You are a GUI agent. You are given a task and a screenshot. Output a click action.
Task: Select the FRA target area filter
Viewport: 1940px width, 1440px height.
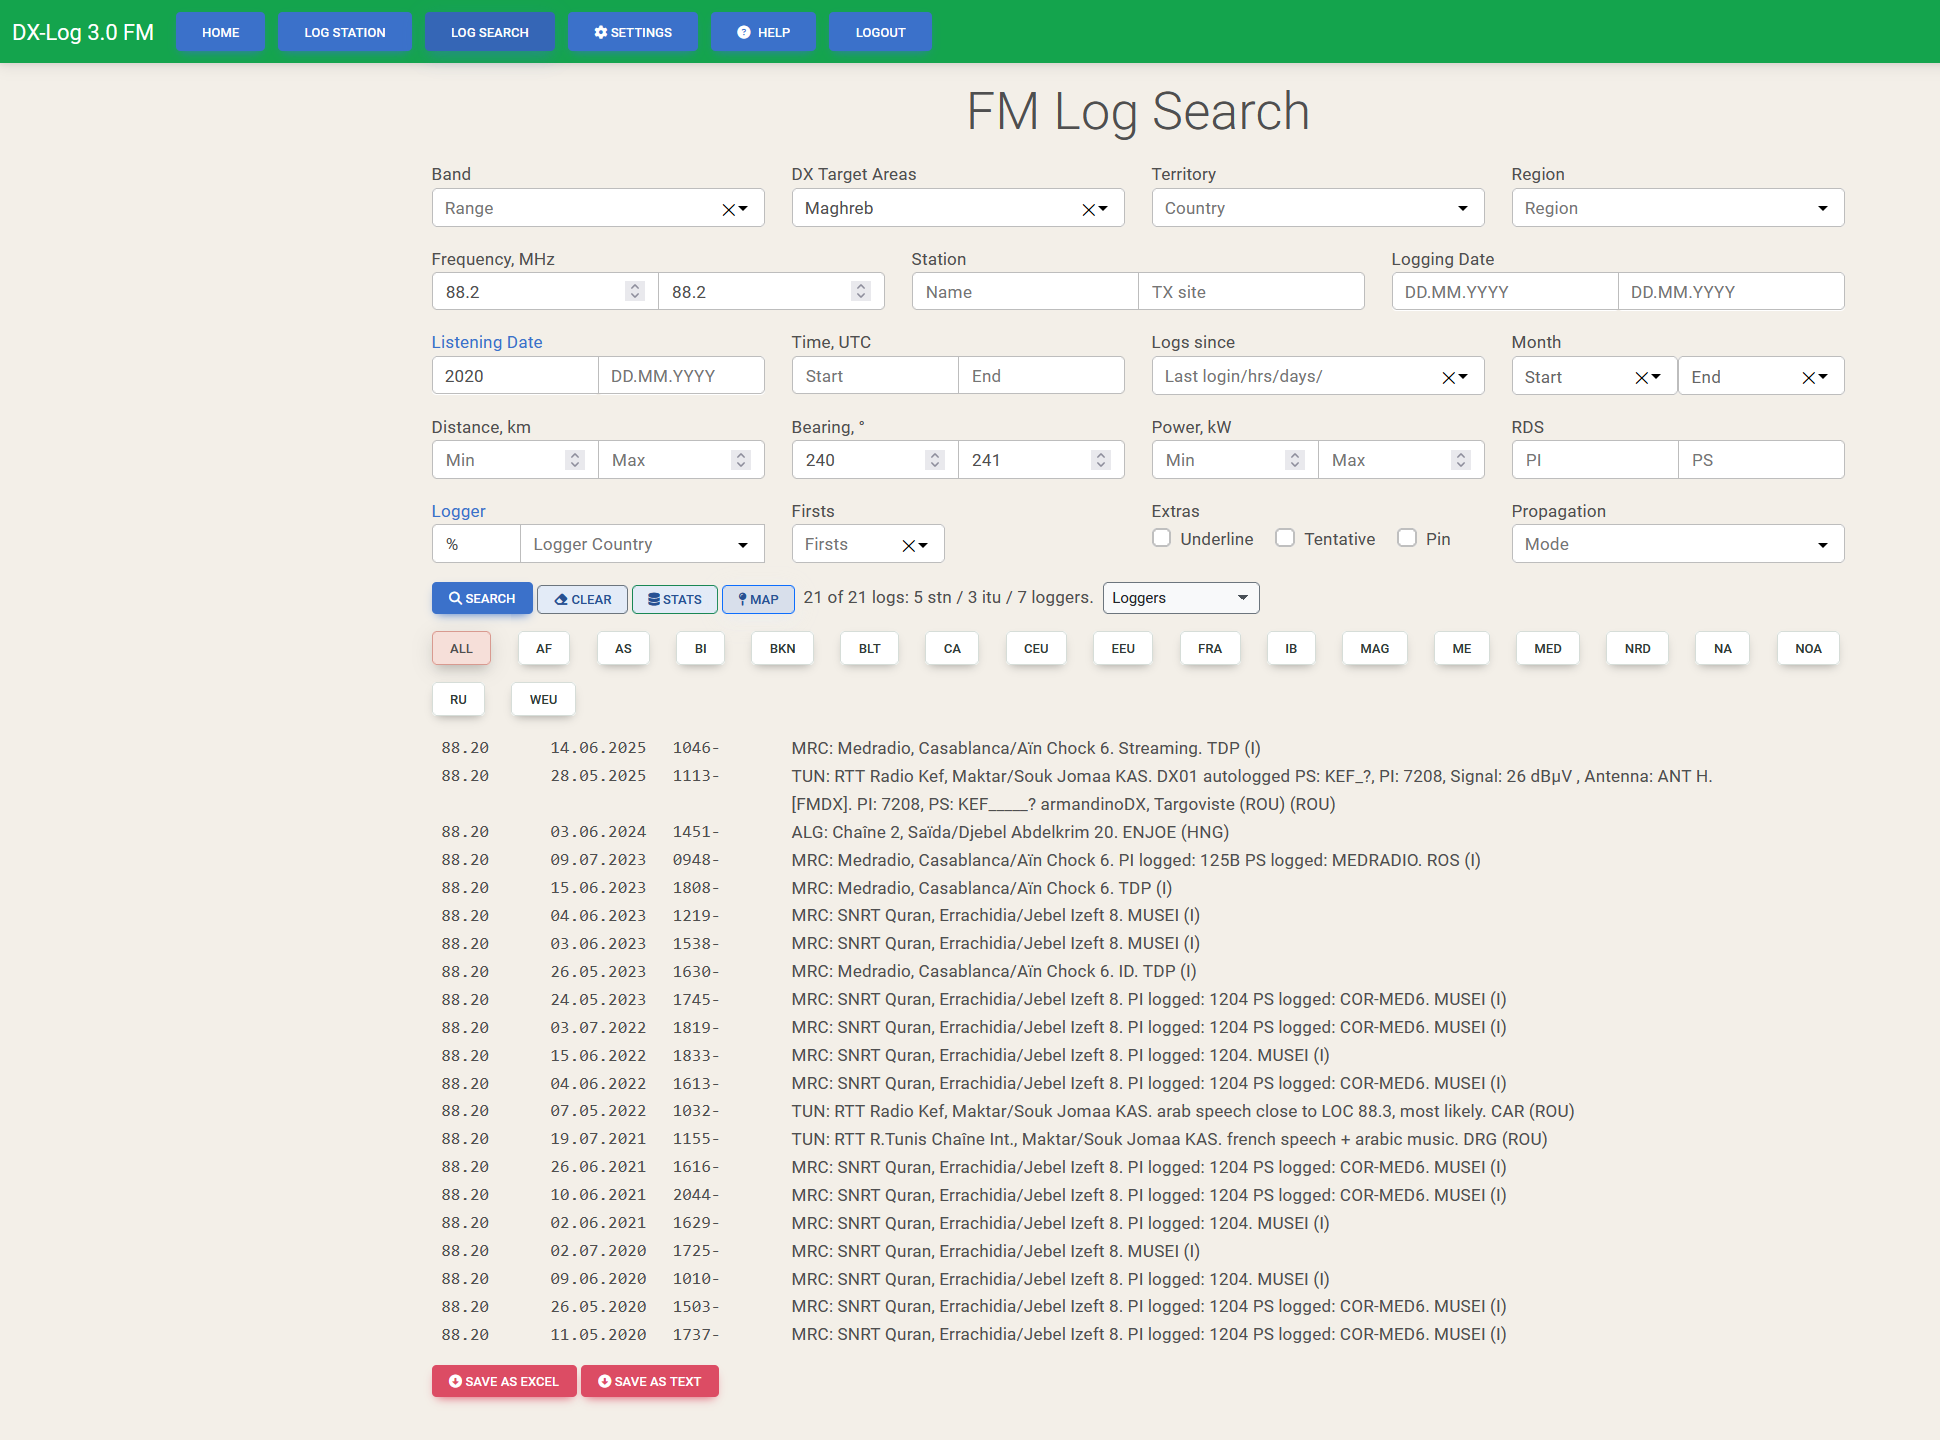(x=1209, y=648)
